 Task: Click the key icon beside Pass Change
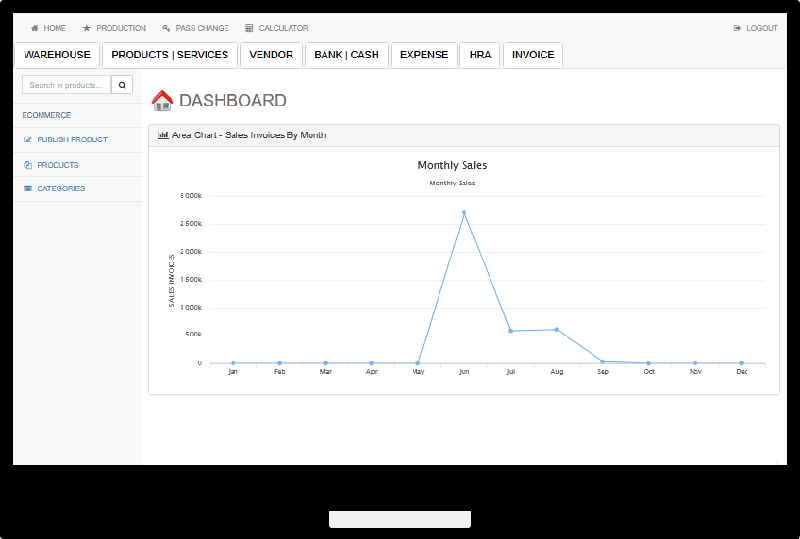166,28
